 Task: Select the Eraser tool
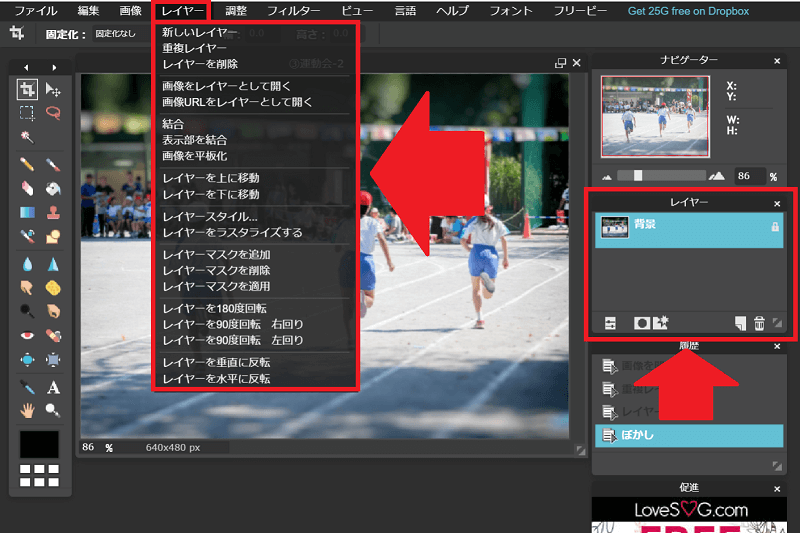click(27, 188)
